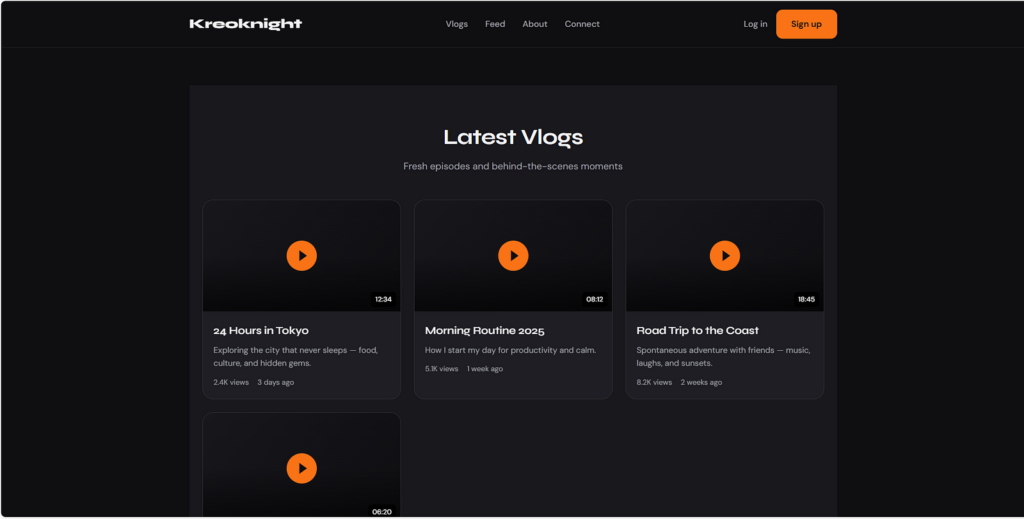Screen dimensions: 1024x519
Task: Click the Spontaneous adventure description text
Action: click(724, 356)
